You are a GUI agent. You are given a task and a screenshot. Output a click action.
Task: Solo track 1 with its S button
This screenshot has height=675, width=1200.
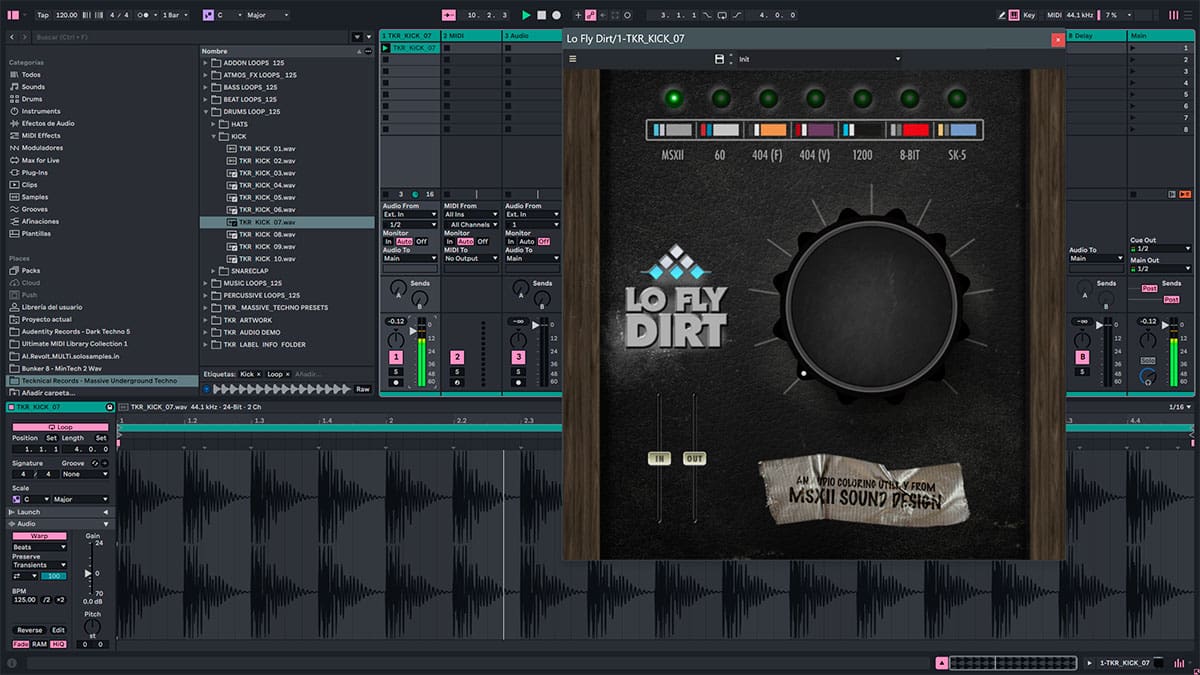coord(396,371)
